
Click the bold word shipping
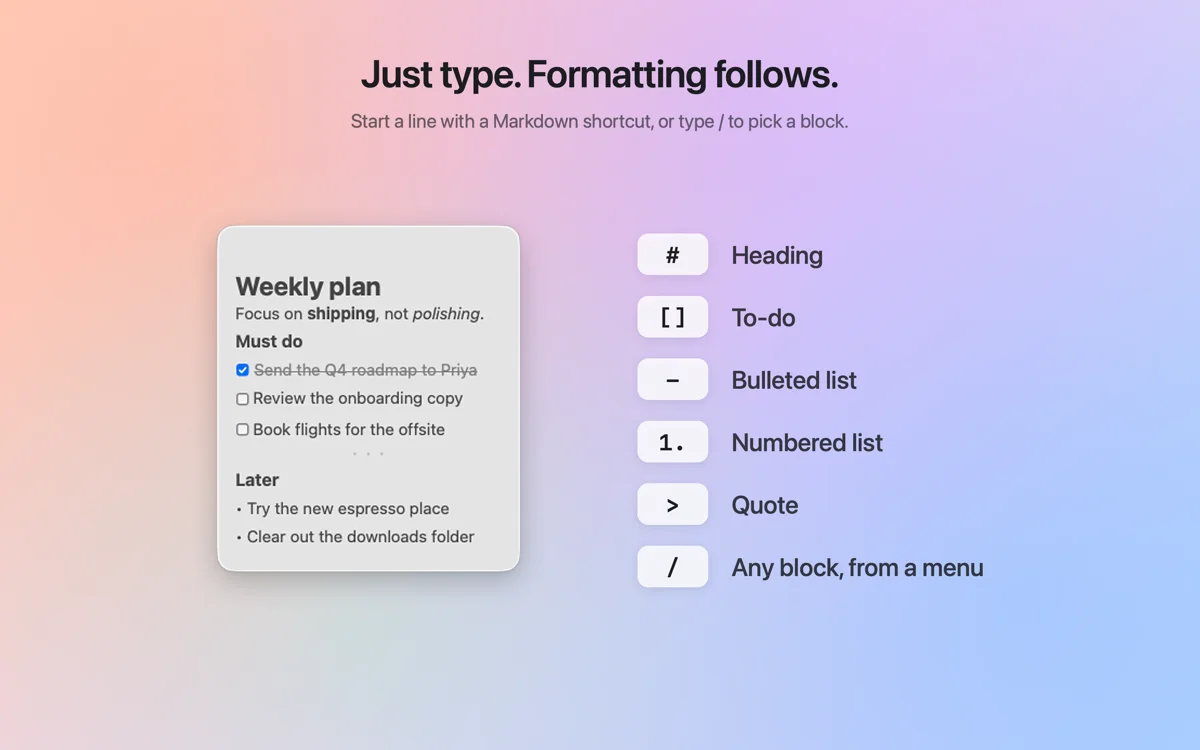tap(341, 314)
